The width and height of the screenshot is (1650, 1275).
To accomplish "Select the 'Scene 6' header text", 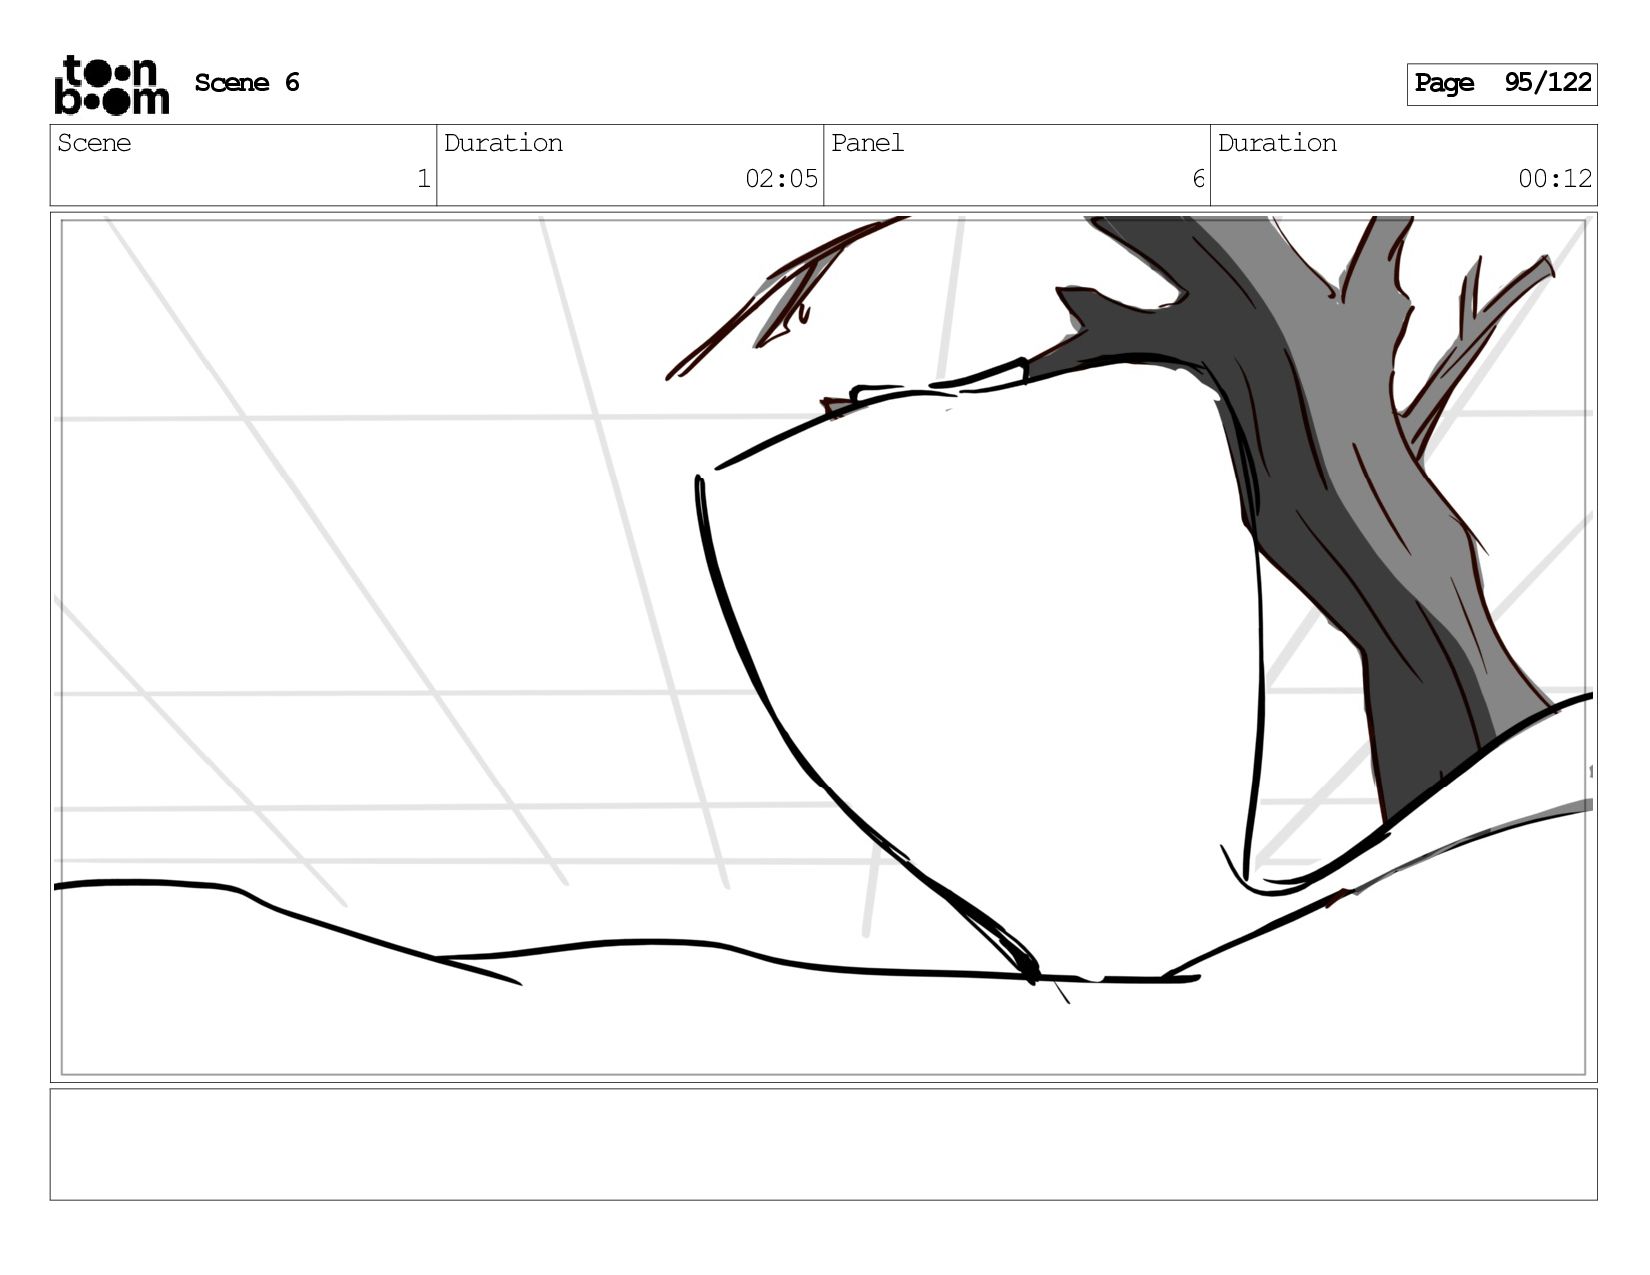I will [247, 83].
